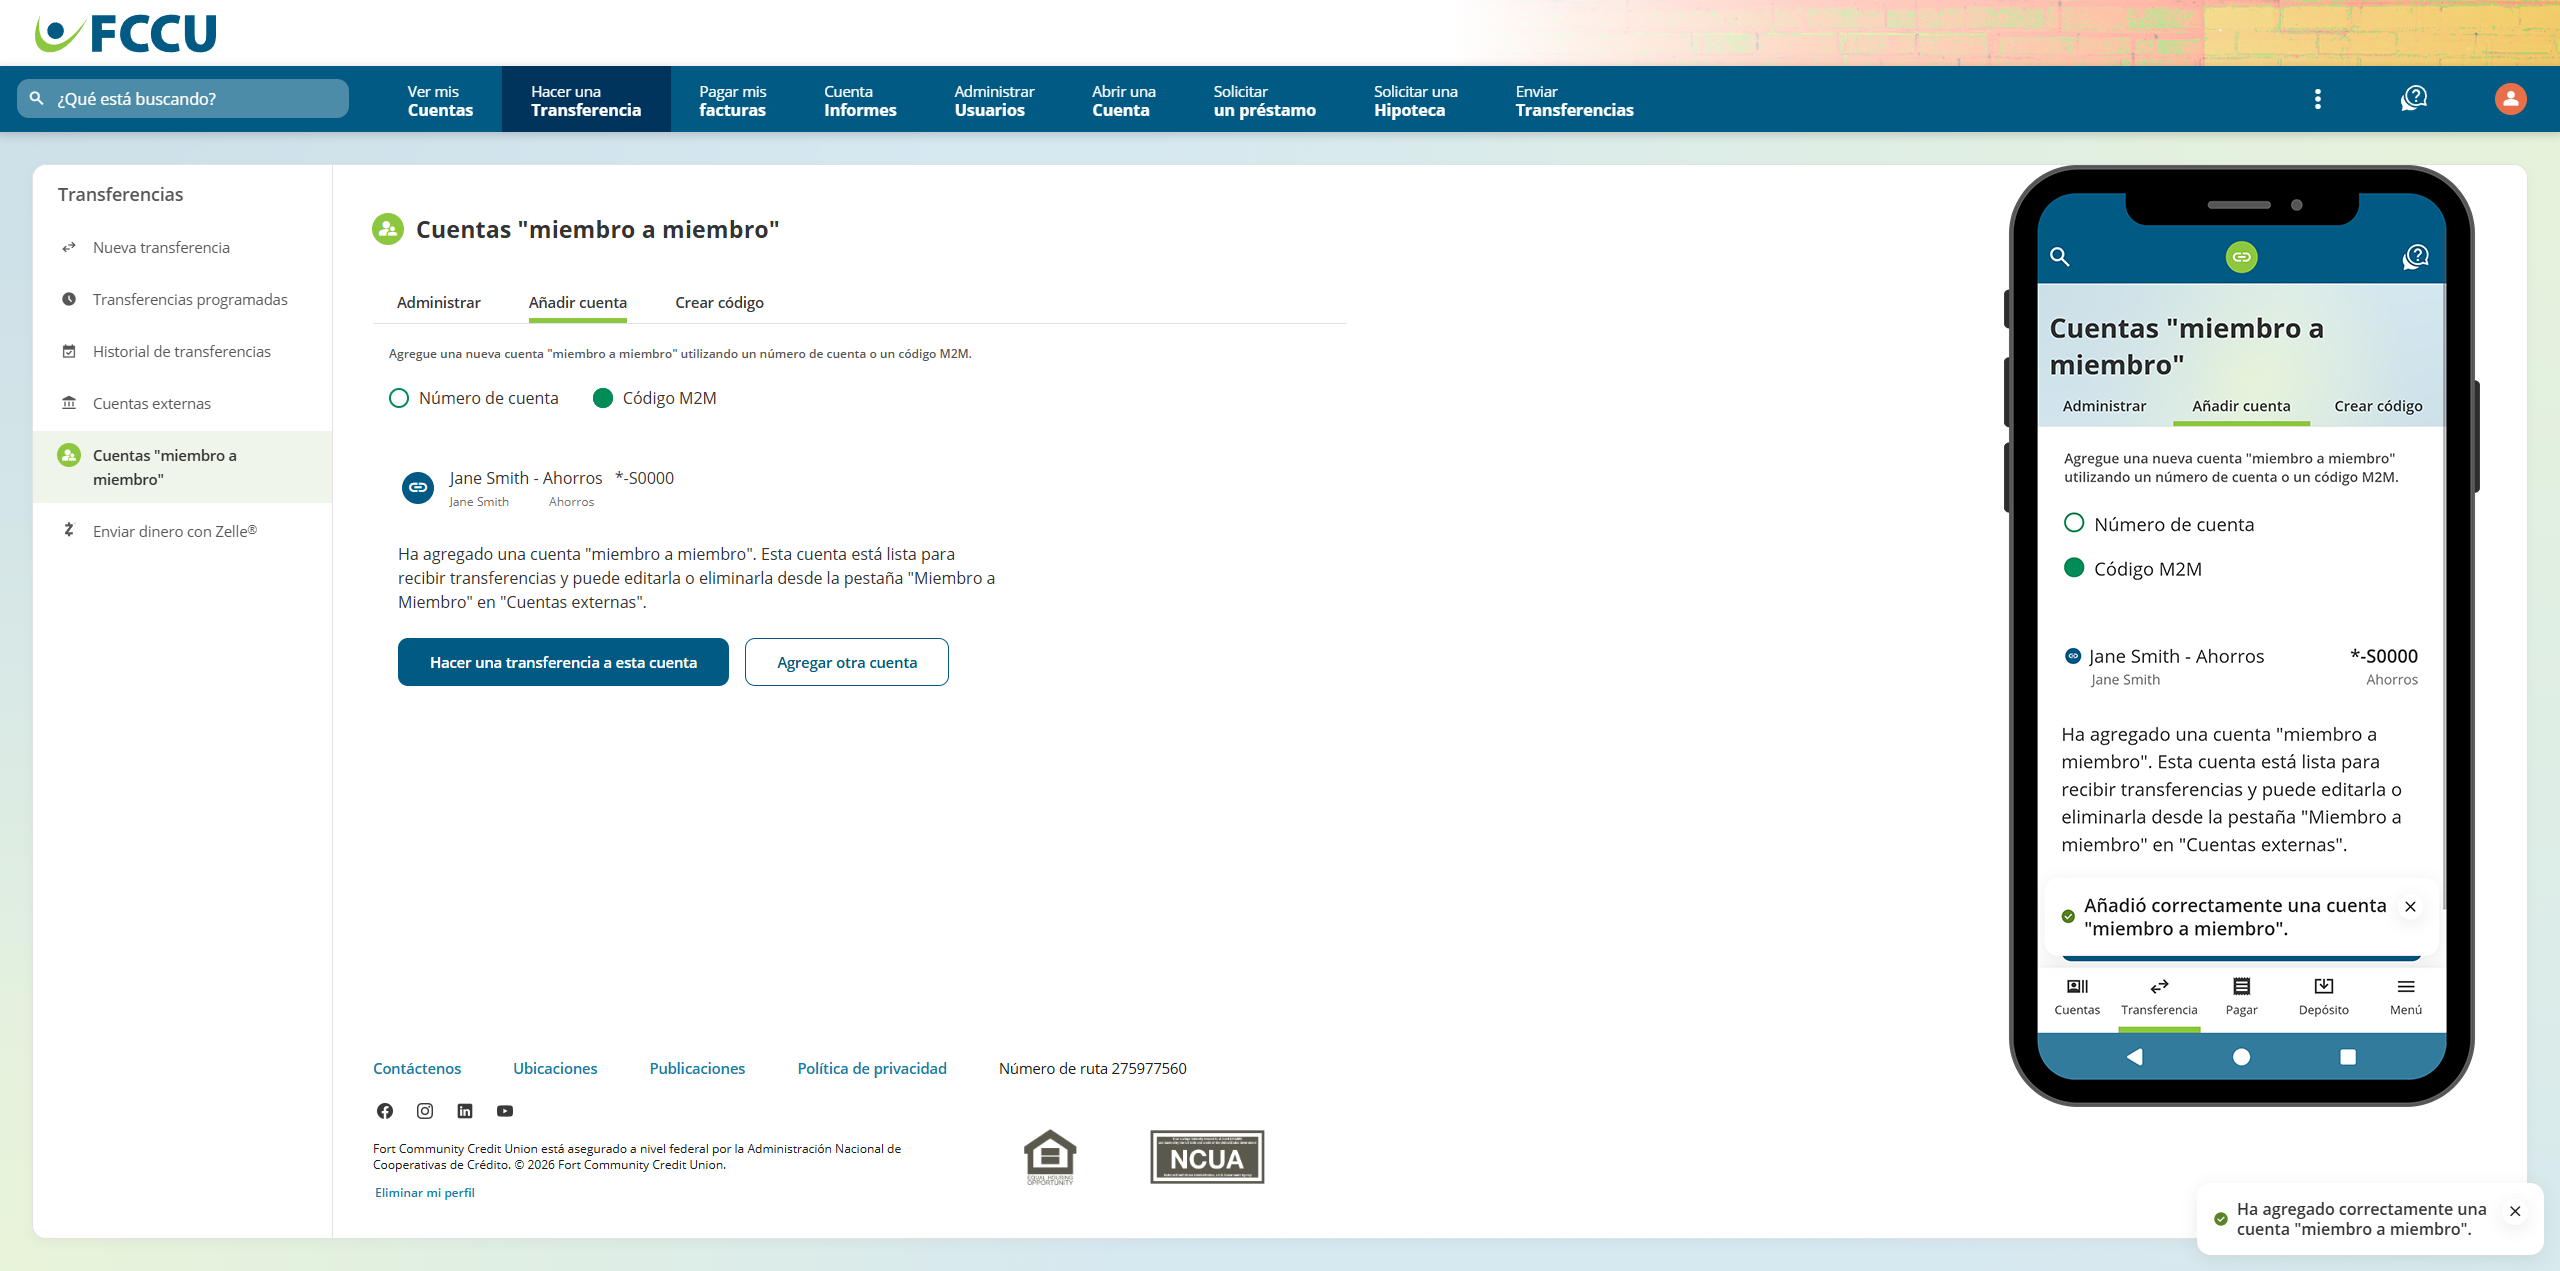Open the Facebook page icon

pos(385,1111)
